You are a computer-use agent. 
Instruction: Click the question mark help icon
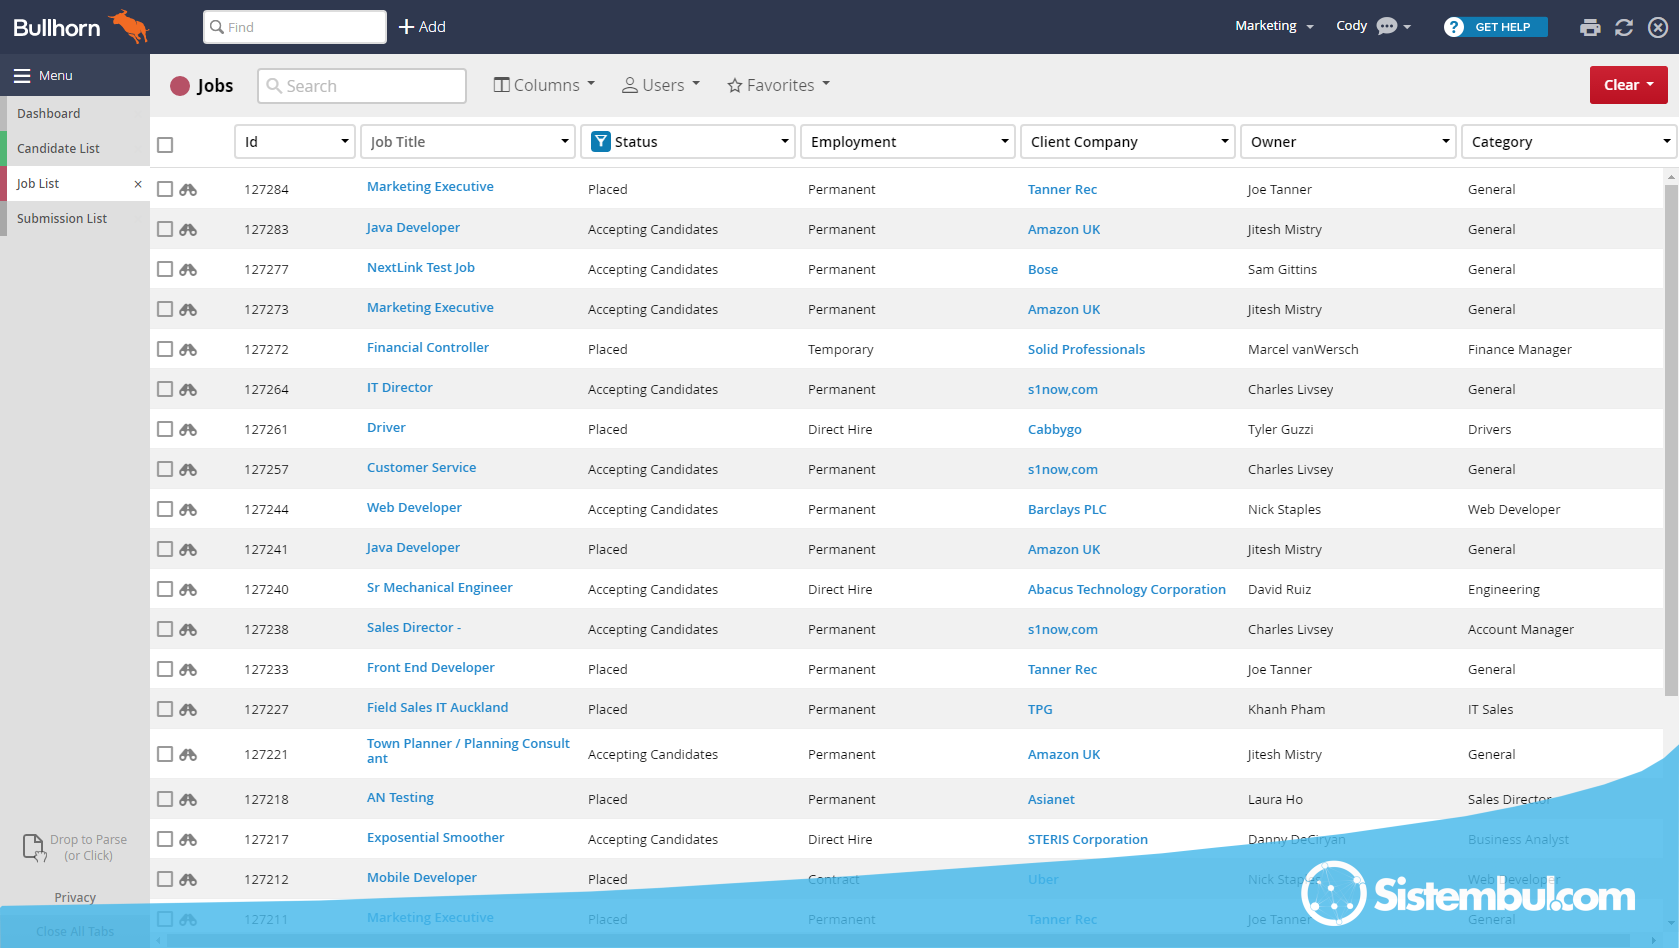click(1454, 27)
